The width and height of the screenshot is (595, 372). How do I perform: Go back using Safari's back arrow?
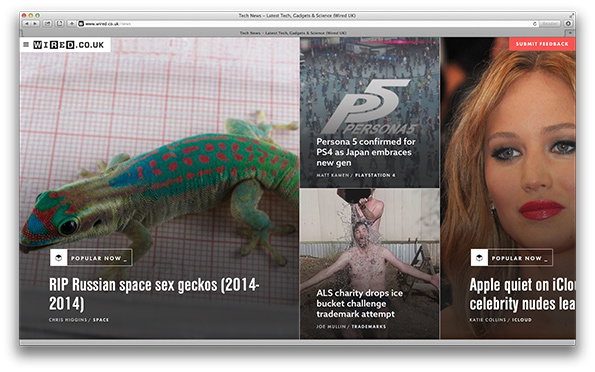click(27, 24)
